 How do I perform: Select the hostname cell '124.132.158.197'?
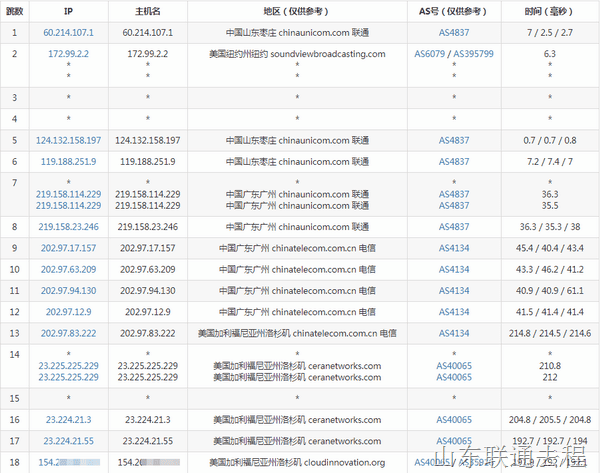coord(148,140)
